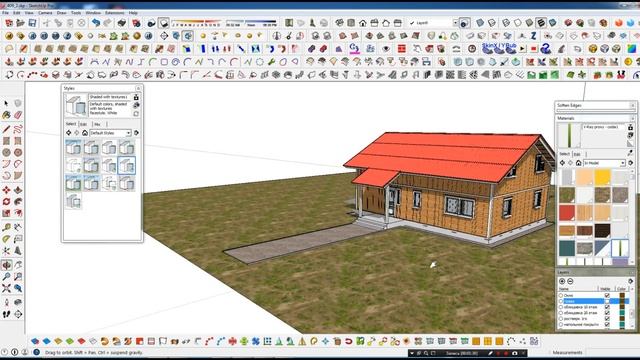The image size is (640, 360).
Task: Open Layers panel details arrow menu
Action: 630,281
